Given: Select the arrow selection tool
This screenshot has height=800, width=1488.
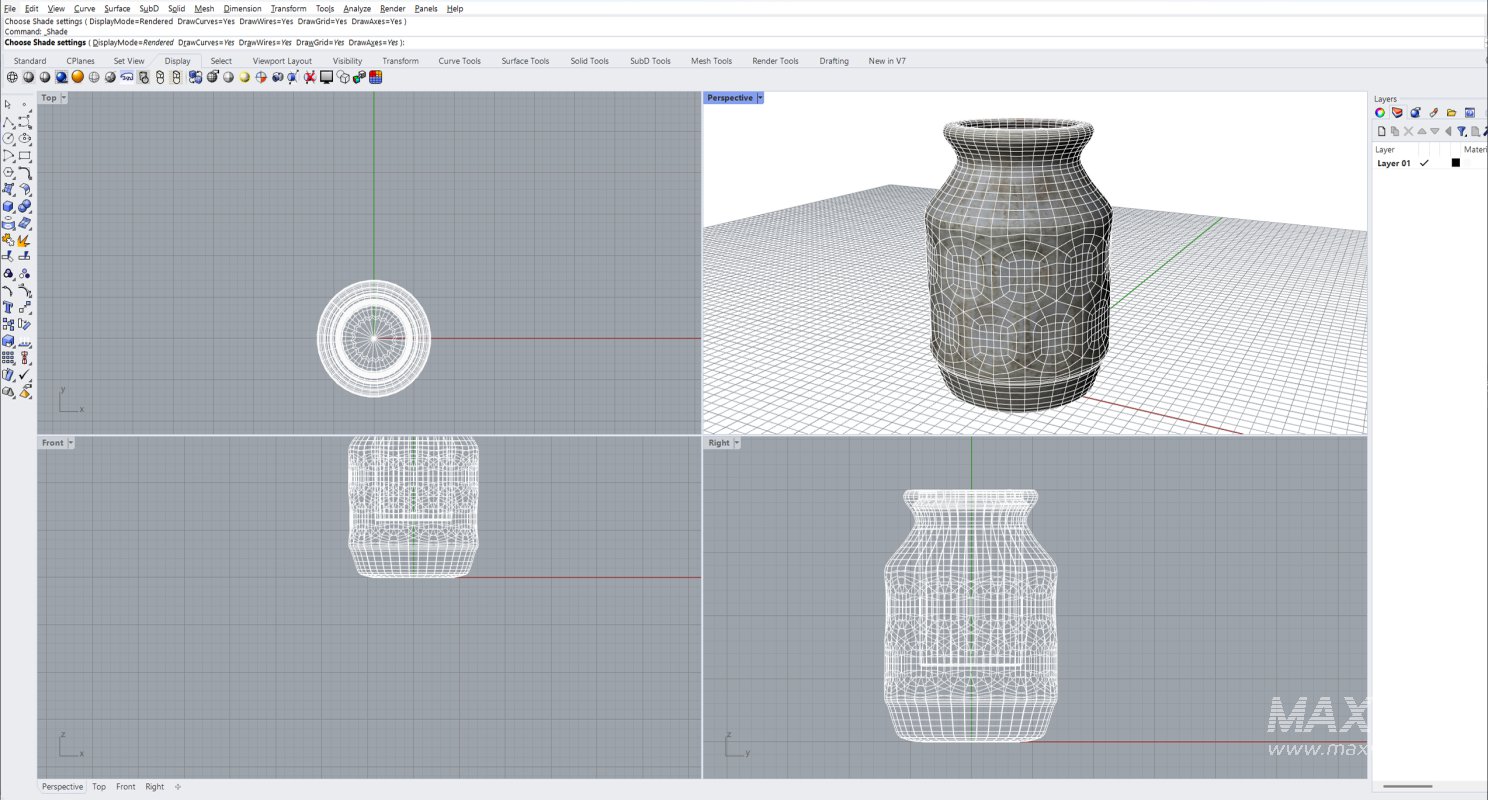Looking at the screenshot, I should click(6, 105).
